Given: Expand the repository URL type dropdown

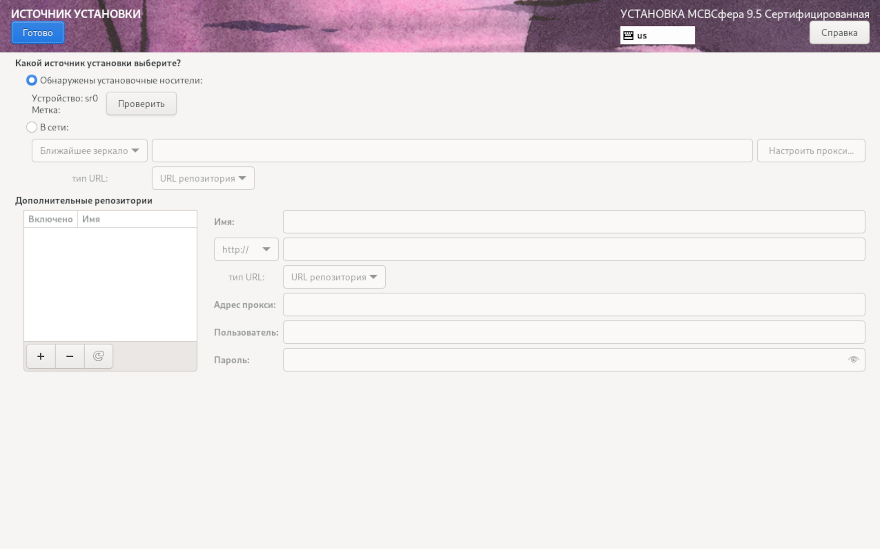Looking at the screenshot, I should [x=334, y=277].
